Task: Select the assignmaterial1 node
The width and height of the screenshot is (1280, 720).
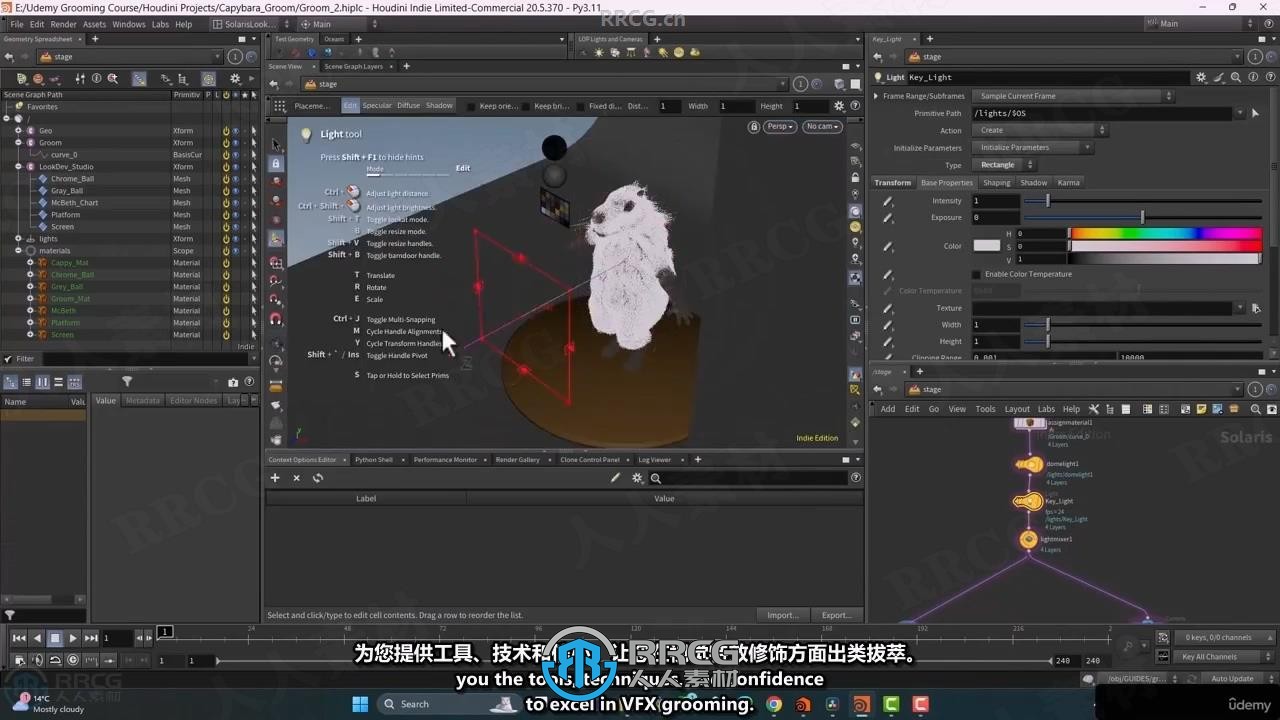Action: 1030,423
